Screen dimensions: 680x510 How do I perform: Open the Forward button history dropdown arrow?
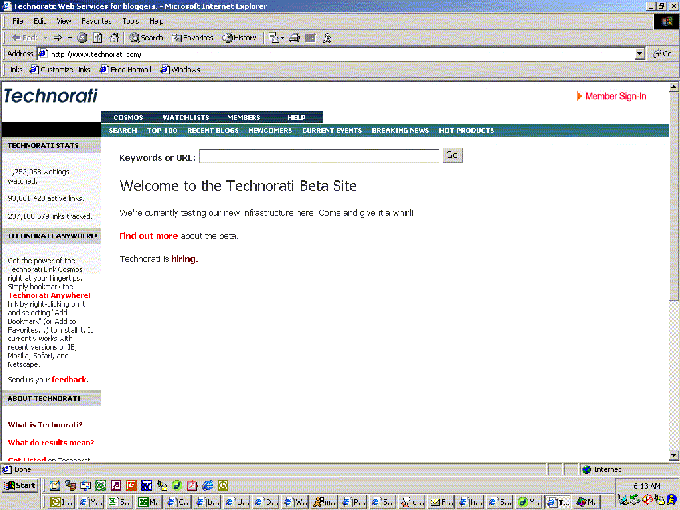70,38
